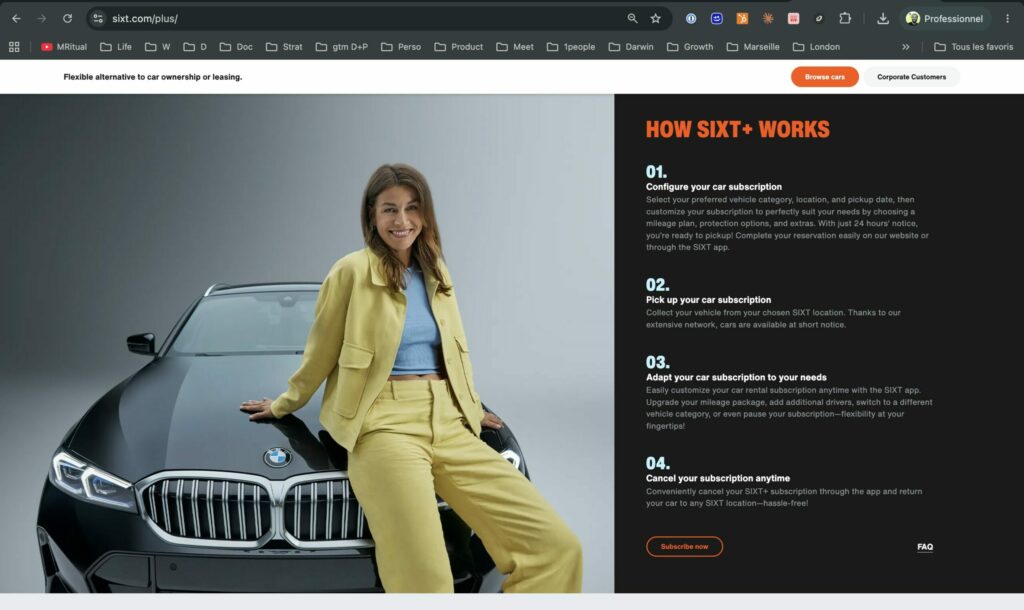Click the orange Browse cars button

click(825, 77)
